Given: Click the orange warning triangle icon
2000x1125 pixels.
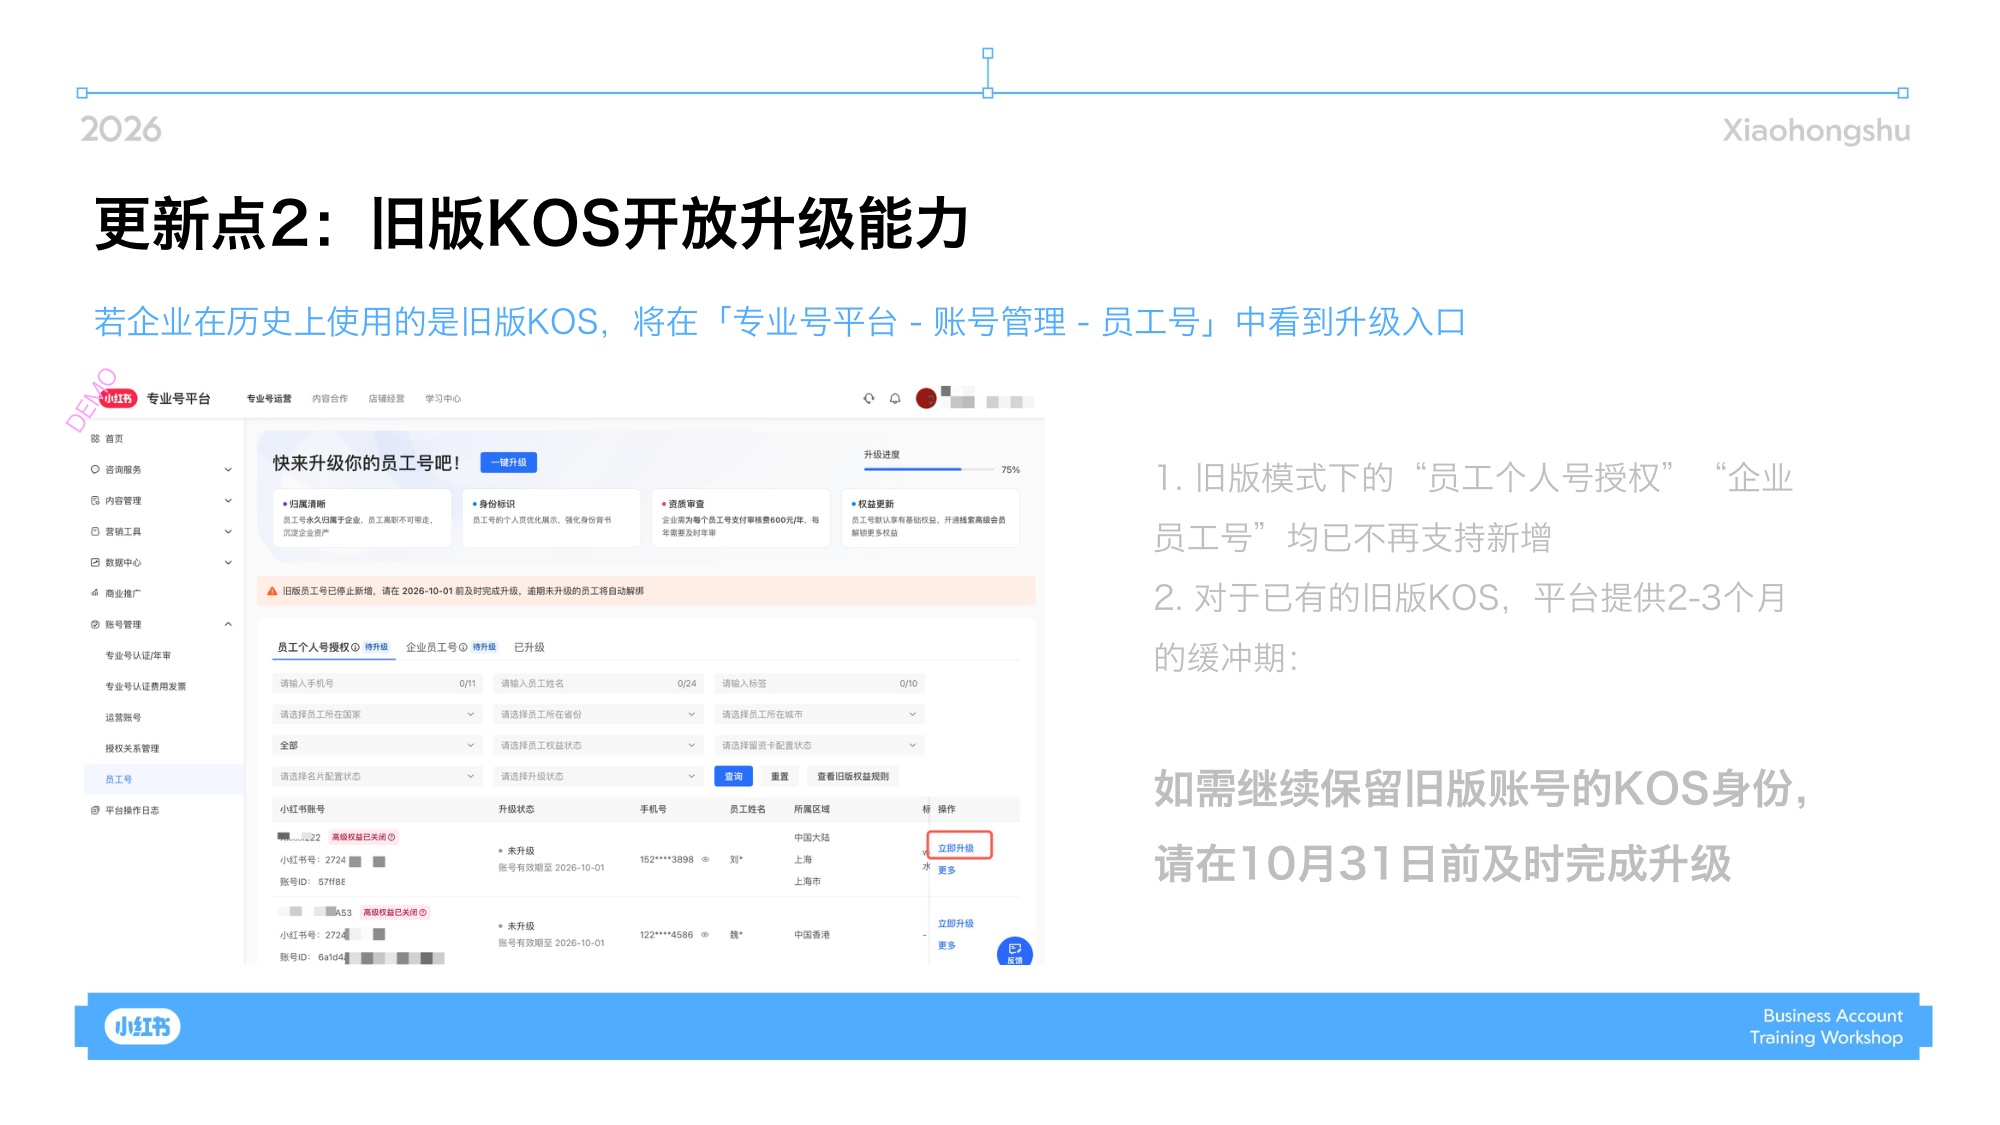Looking at the screenshot, I should tap(272, 592).
